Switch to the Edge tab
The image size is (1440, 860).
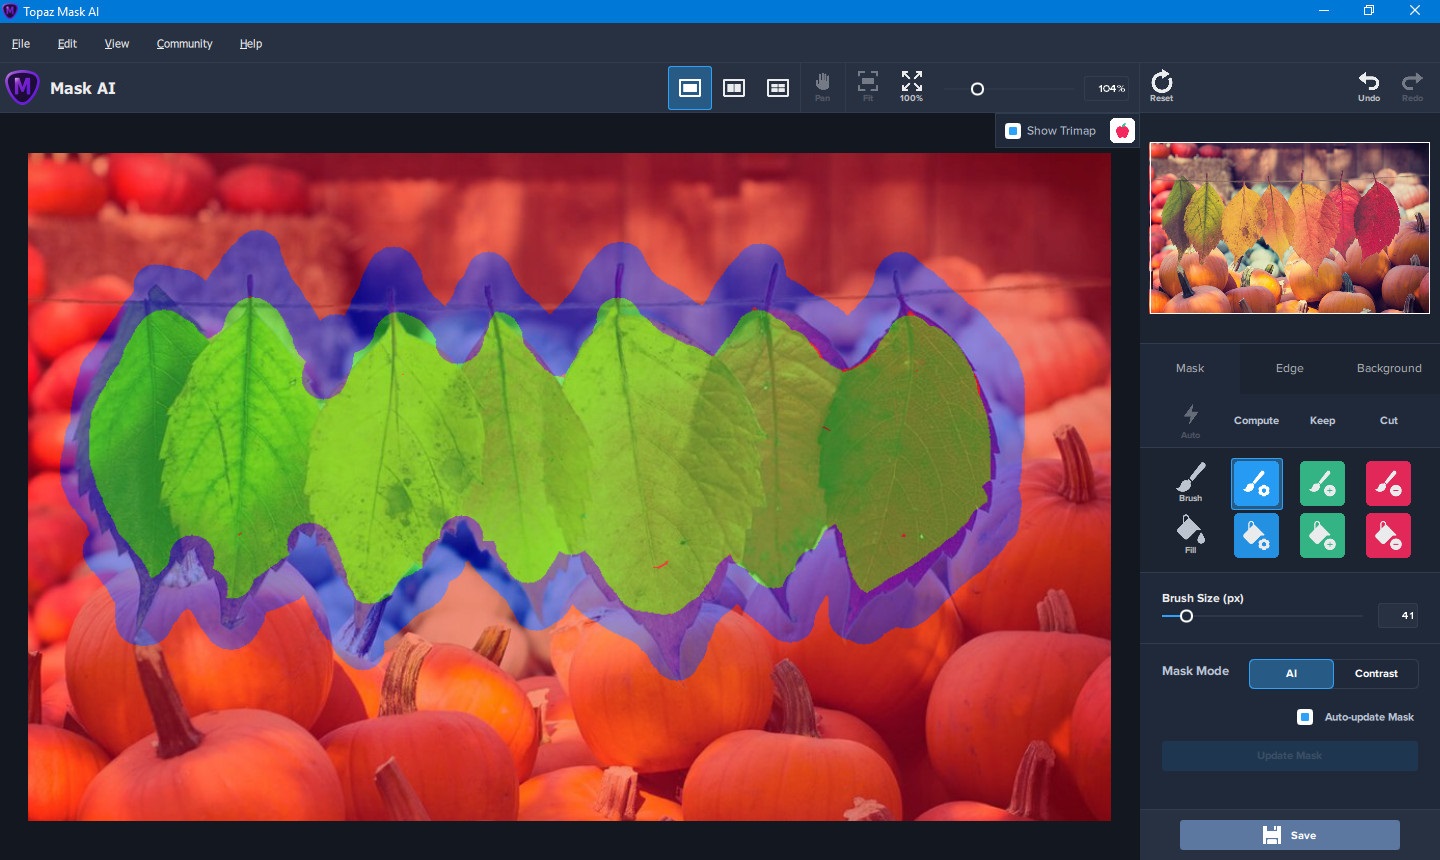[x=1290, y=368]
